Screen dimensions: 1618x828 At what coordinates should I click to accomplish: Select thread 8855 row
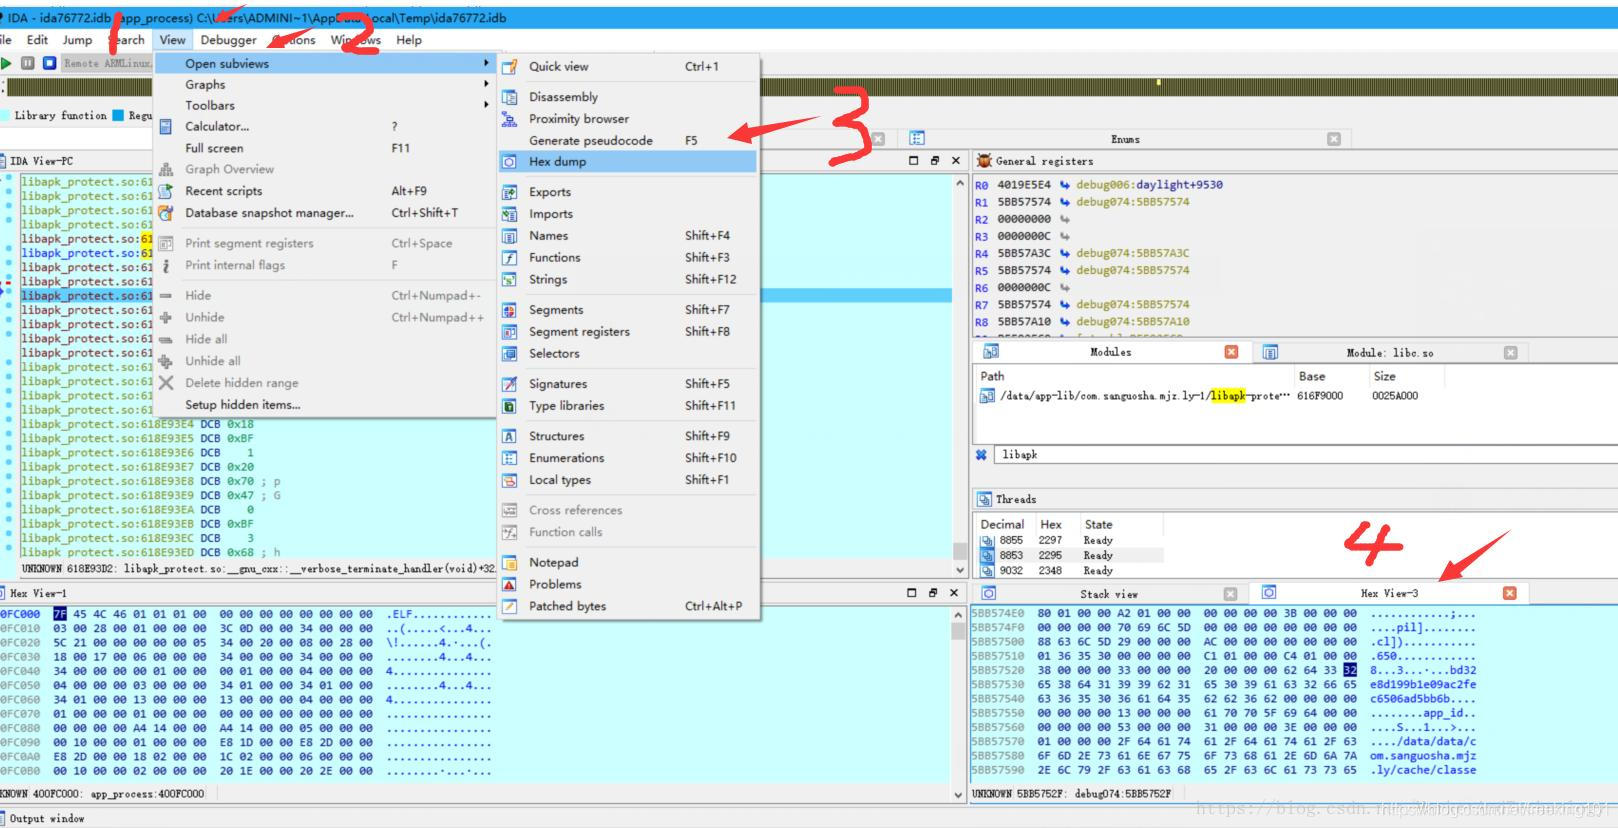click(1070, 540)
